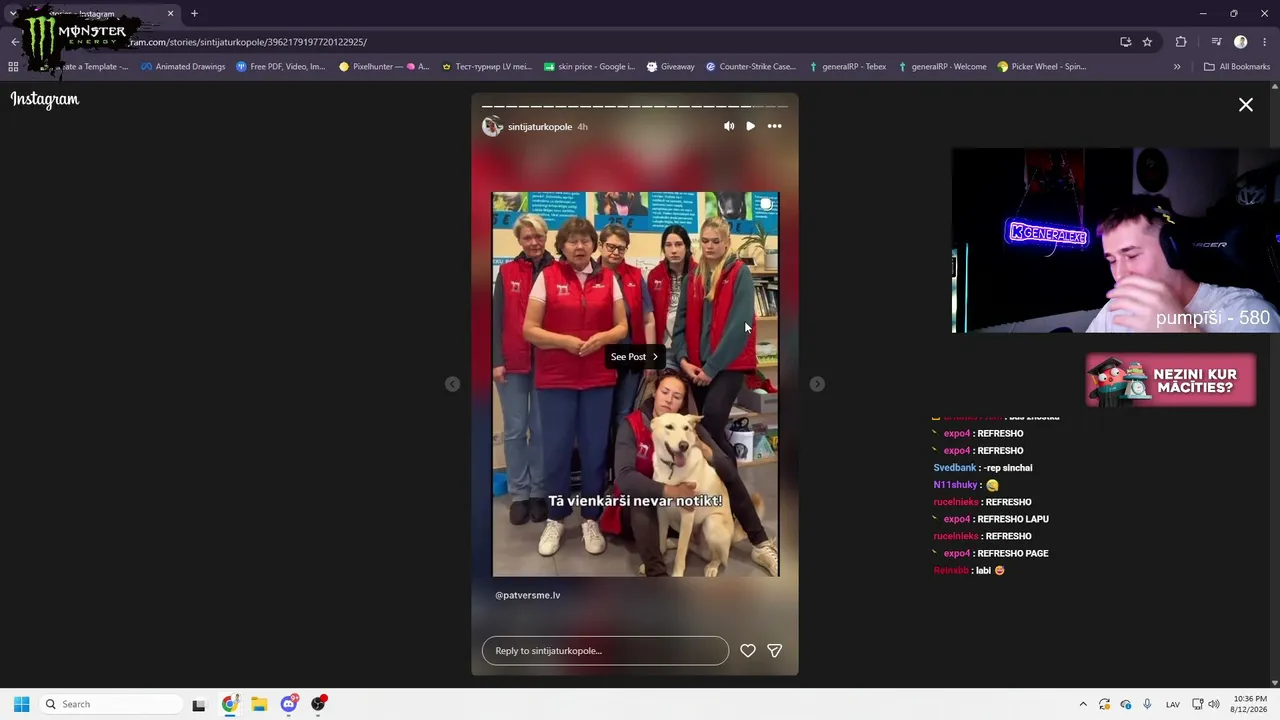1280x720 pixels.
Task: Open the 'See Post' link
Action: tap(634, 357)
